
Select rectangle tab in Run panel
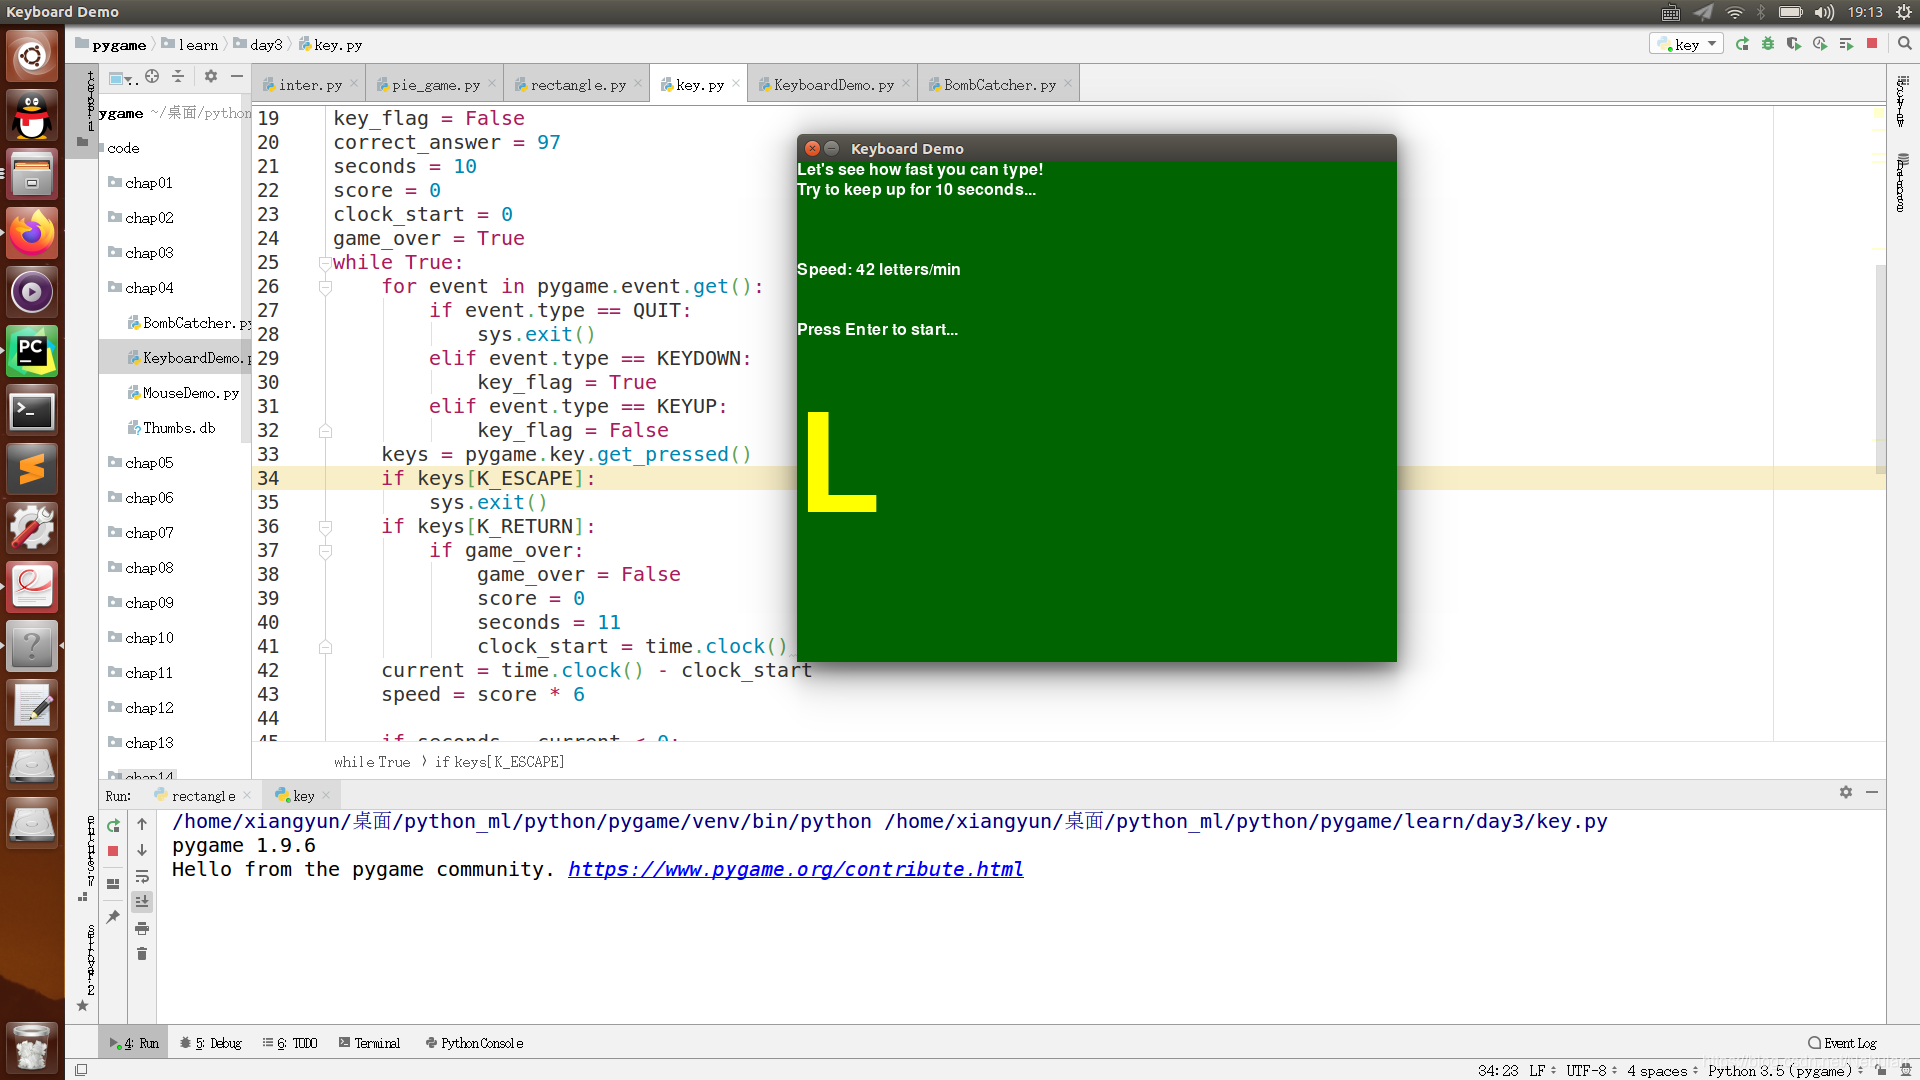[x=203, y=796]
